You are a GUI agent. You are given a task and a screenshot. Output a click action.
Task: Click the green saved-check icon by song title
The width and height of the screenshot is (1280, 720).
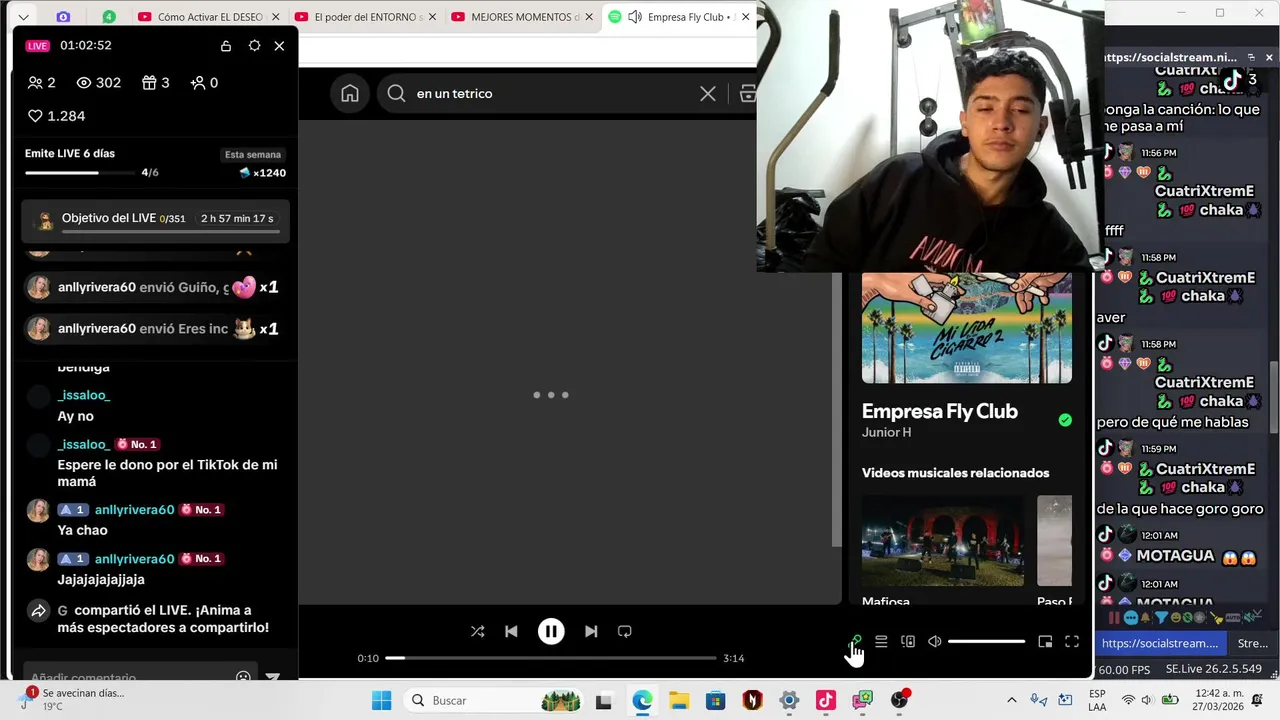point(1065,420)
